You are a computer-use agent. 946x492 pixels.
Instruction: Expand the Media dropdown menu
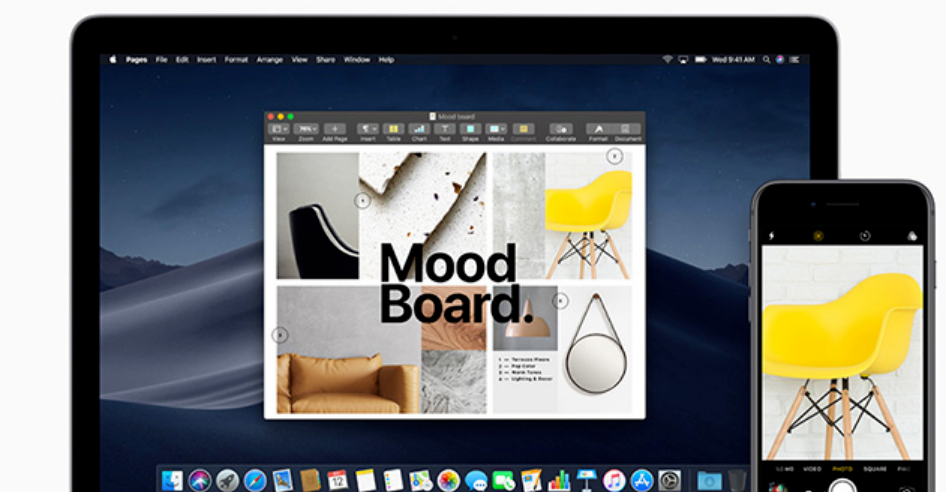click(x=496, y=129)
